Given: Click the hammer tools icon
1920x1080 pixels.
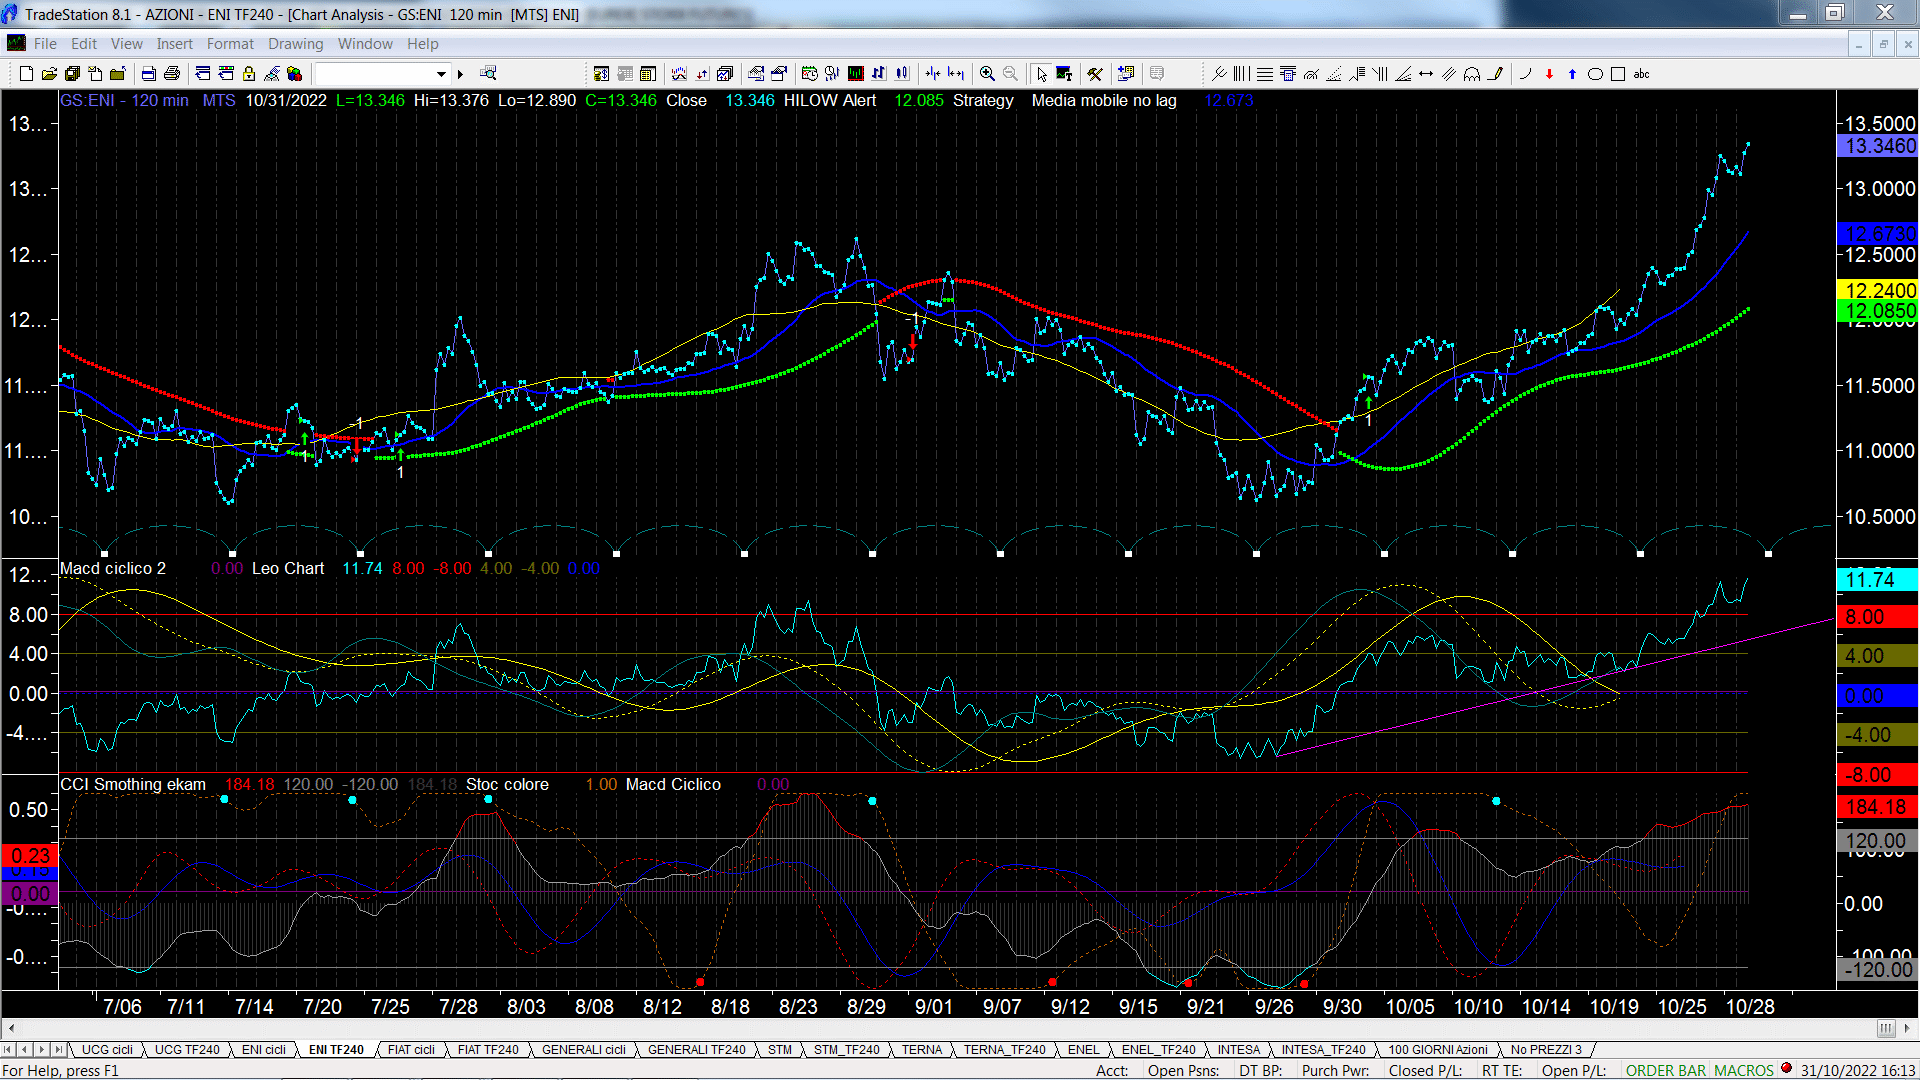Looking at the screenshot, I should click(1095, 74).
